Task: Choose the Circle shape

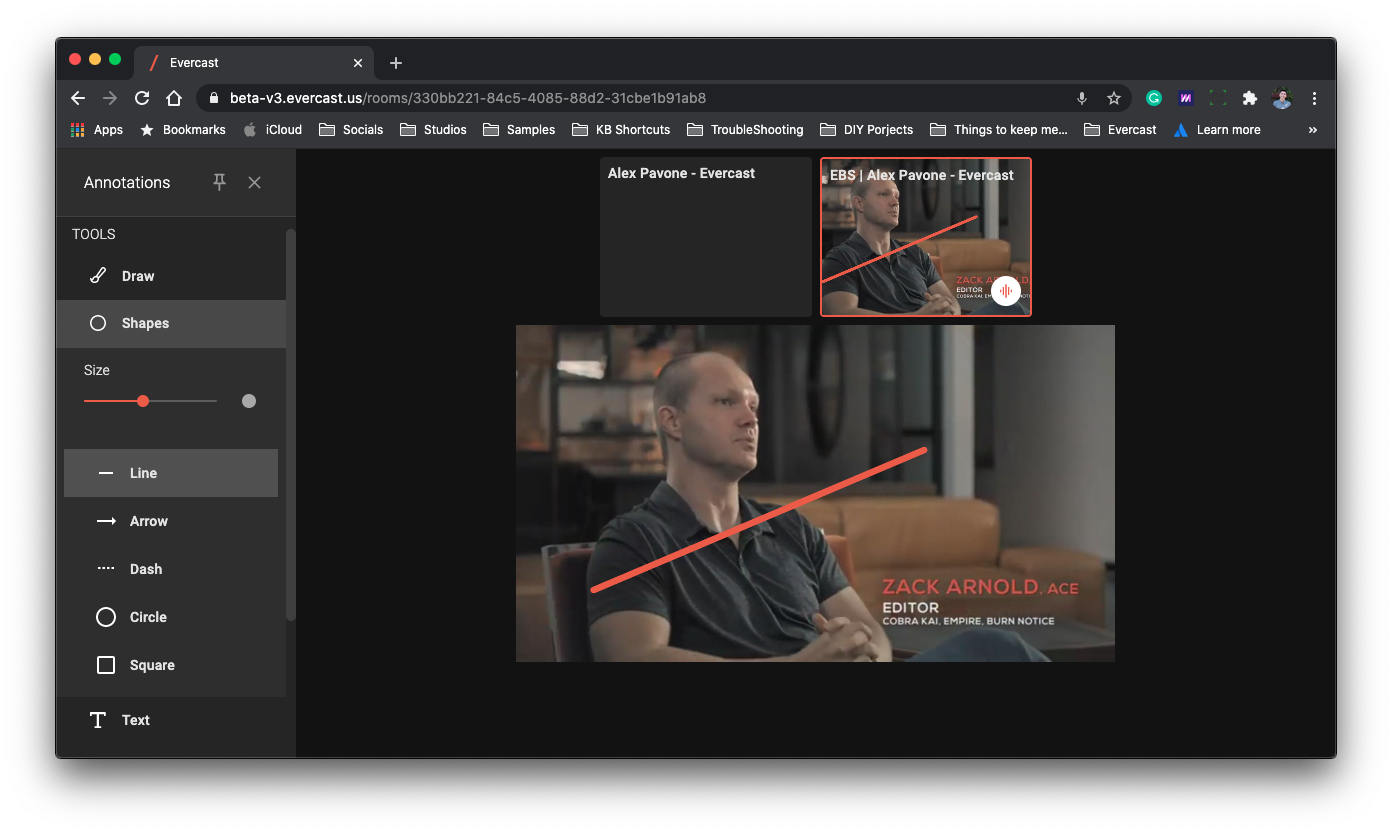Action: [171, 617]
